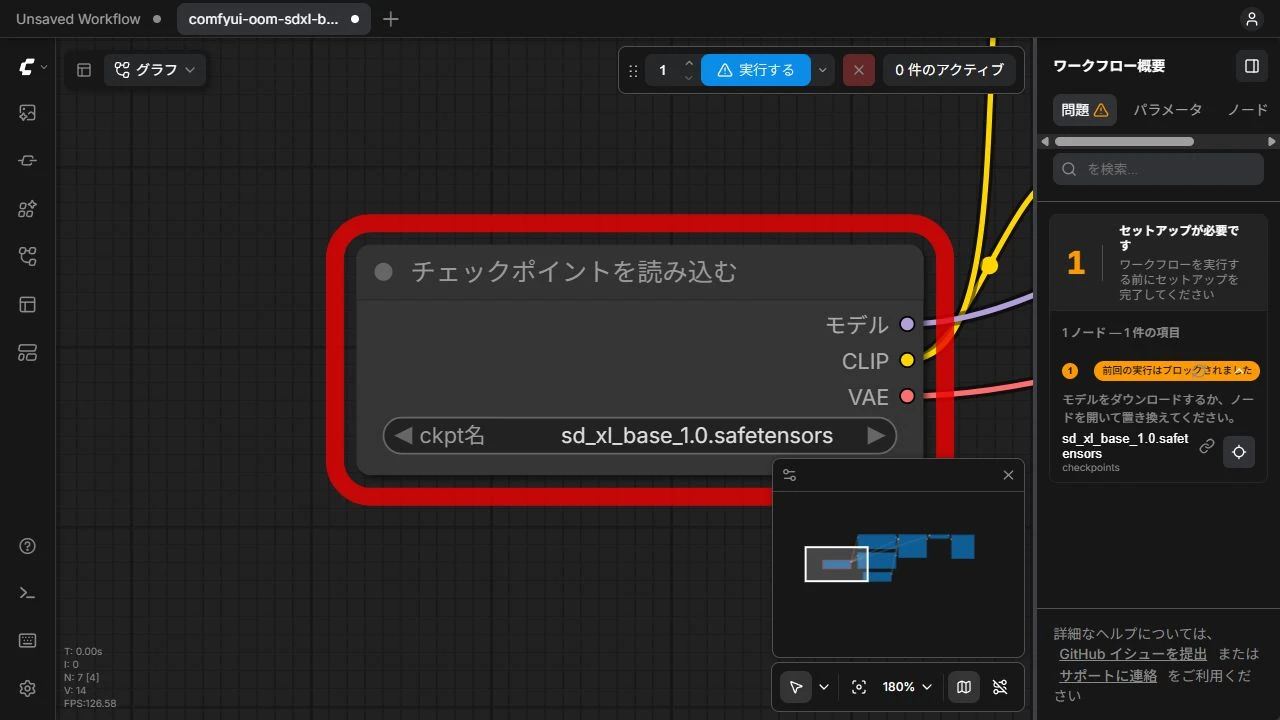Toggle link visibility in the canvas toolbar
This screenshot has height=720, width=1280.
pos(1000,687)
